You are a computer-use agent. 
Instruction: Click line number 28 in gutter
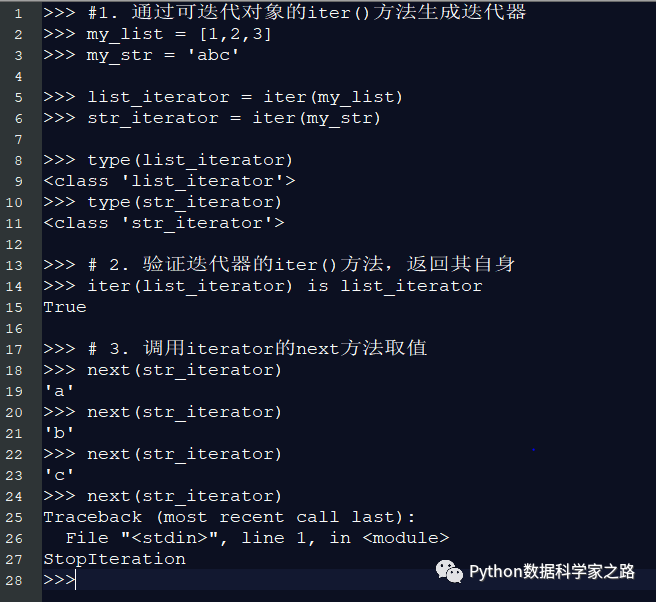(14, 580)
